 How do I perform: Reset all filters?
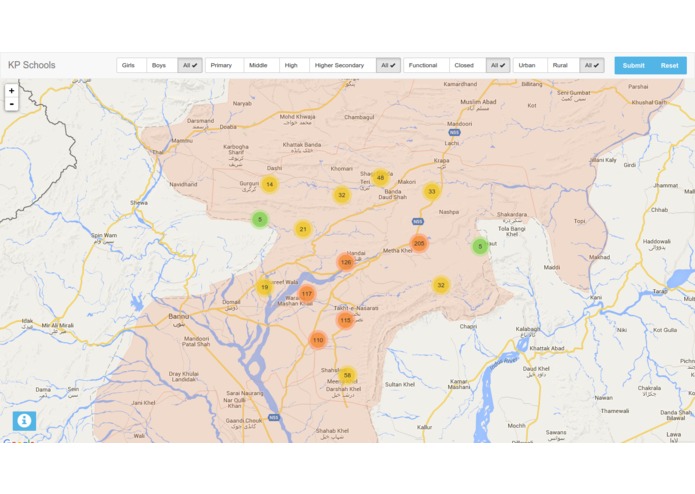coord(669,66)
